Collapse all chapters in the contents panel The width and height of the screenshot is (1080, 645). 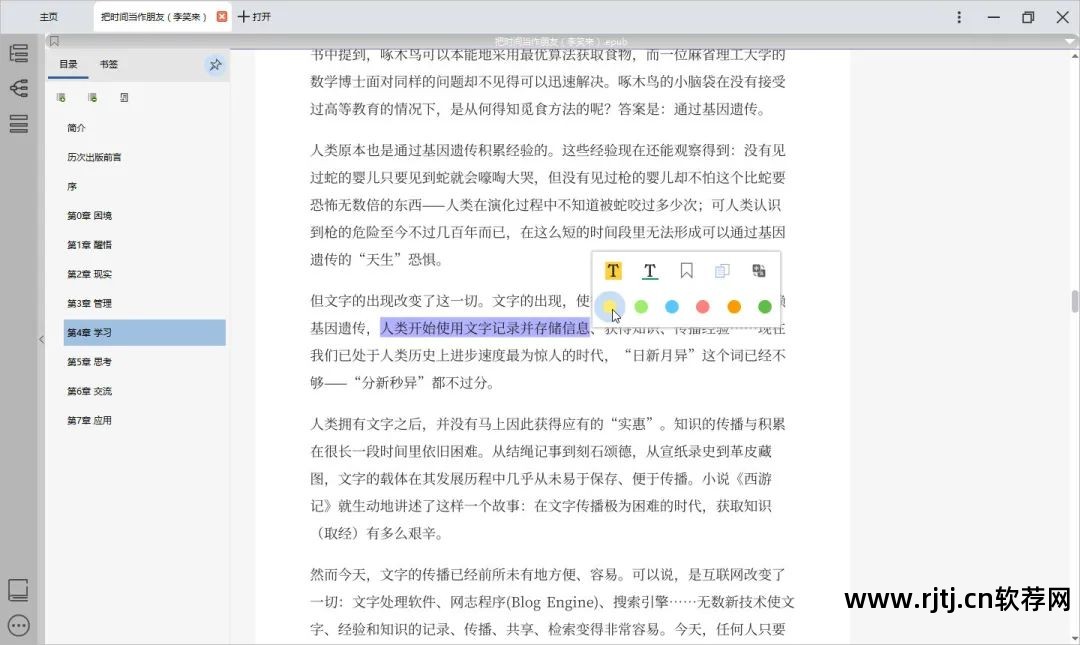click(93, 97)
